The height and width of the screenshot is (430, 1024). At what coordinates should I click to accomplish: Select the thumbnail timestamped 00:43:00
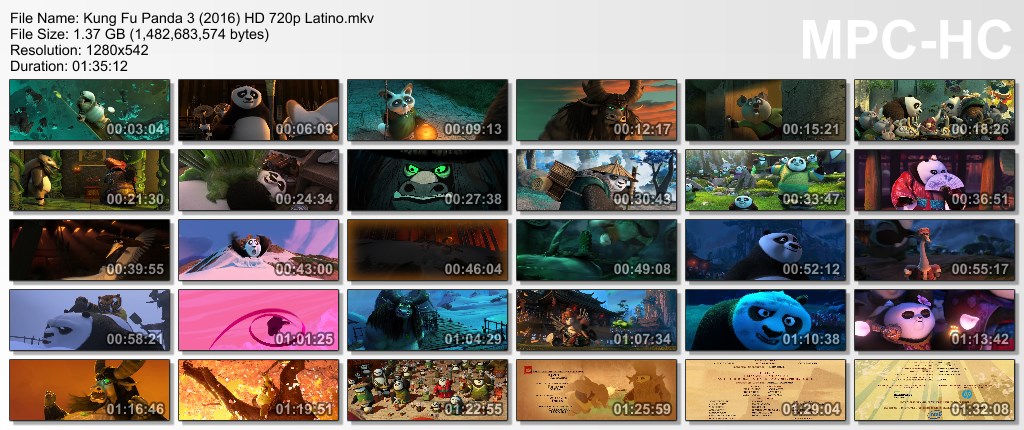tap(259, 250)
